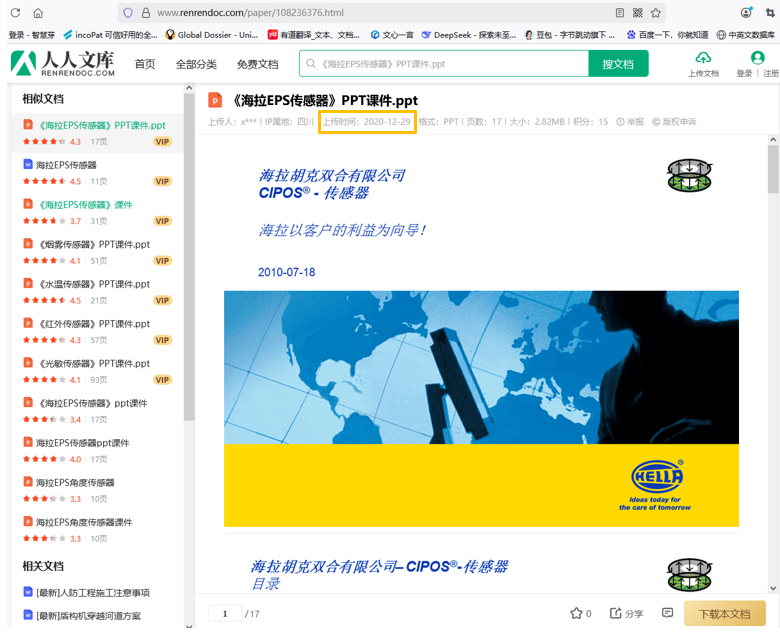This screenshot has height=636, width=780.
Task: Open the 豆包 bookmark
Action: 570,35
